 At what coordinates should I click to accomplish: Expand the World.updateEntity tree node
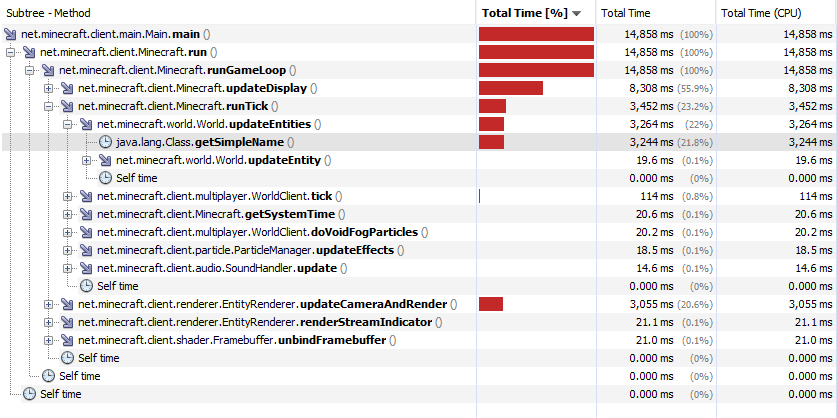86,160
